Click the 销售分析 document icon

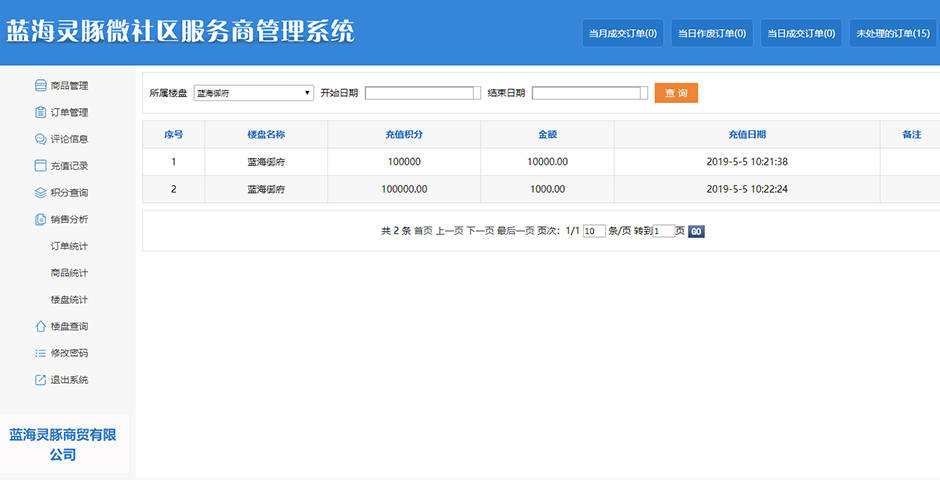click(40, 219)
